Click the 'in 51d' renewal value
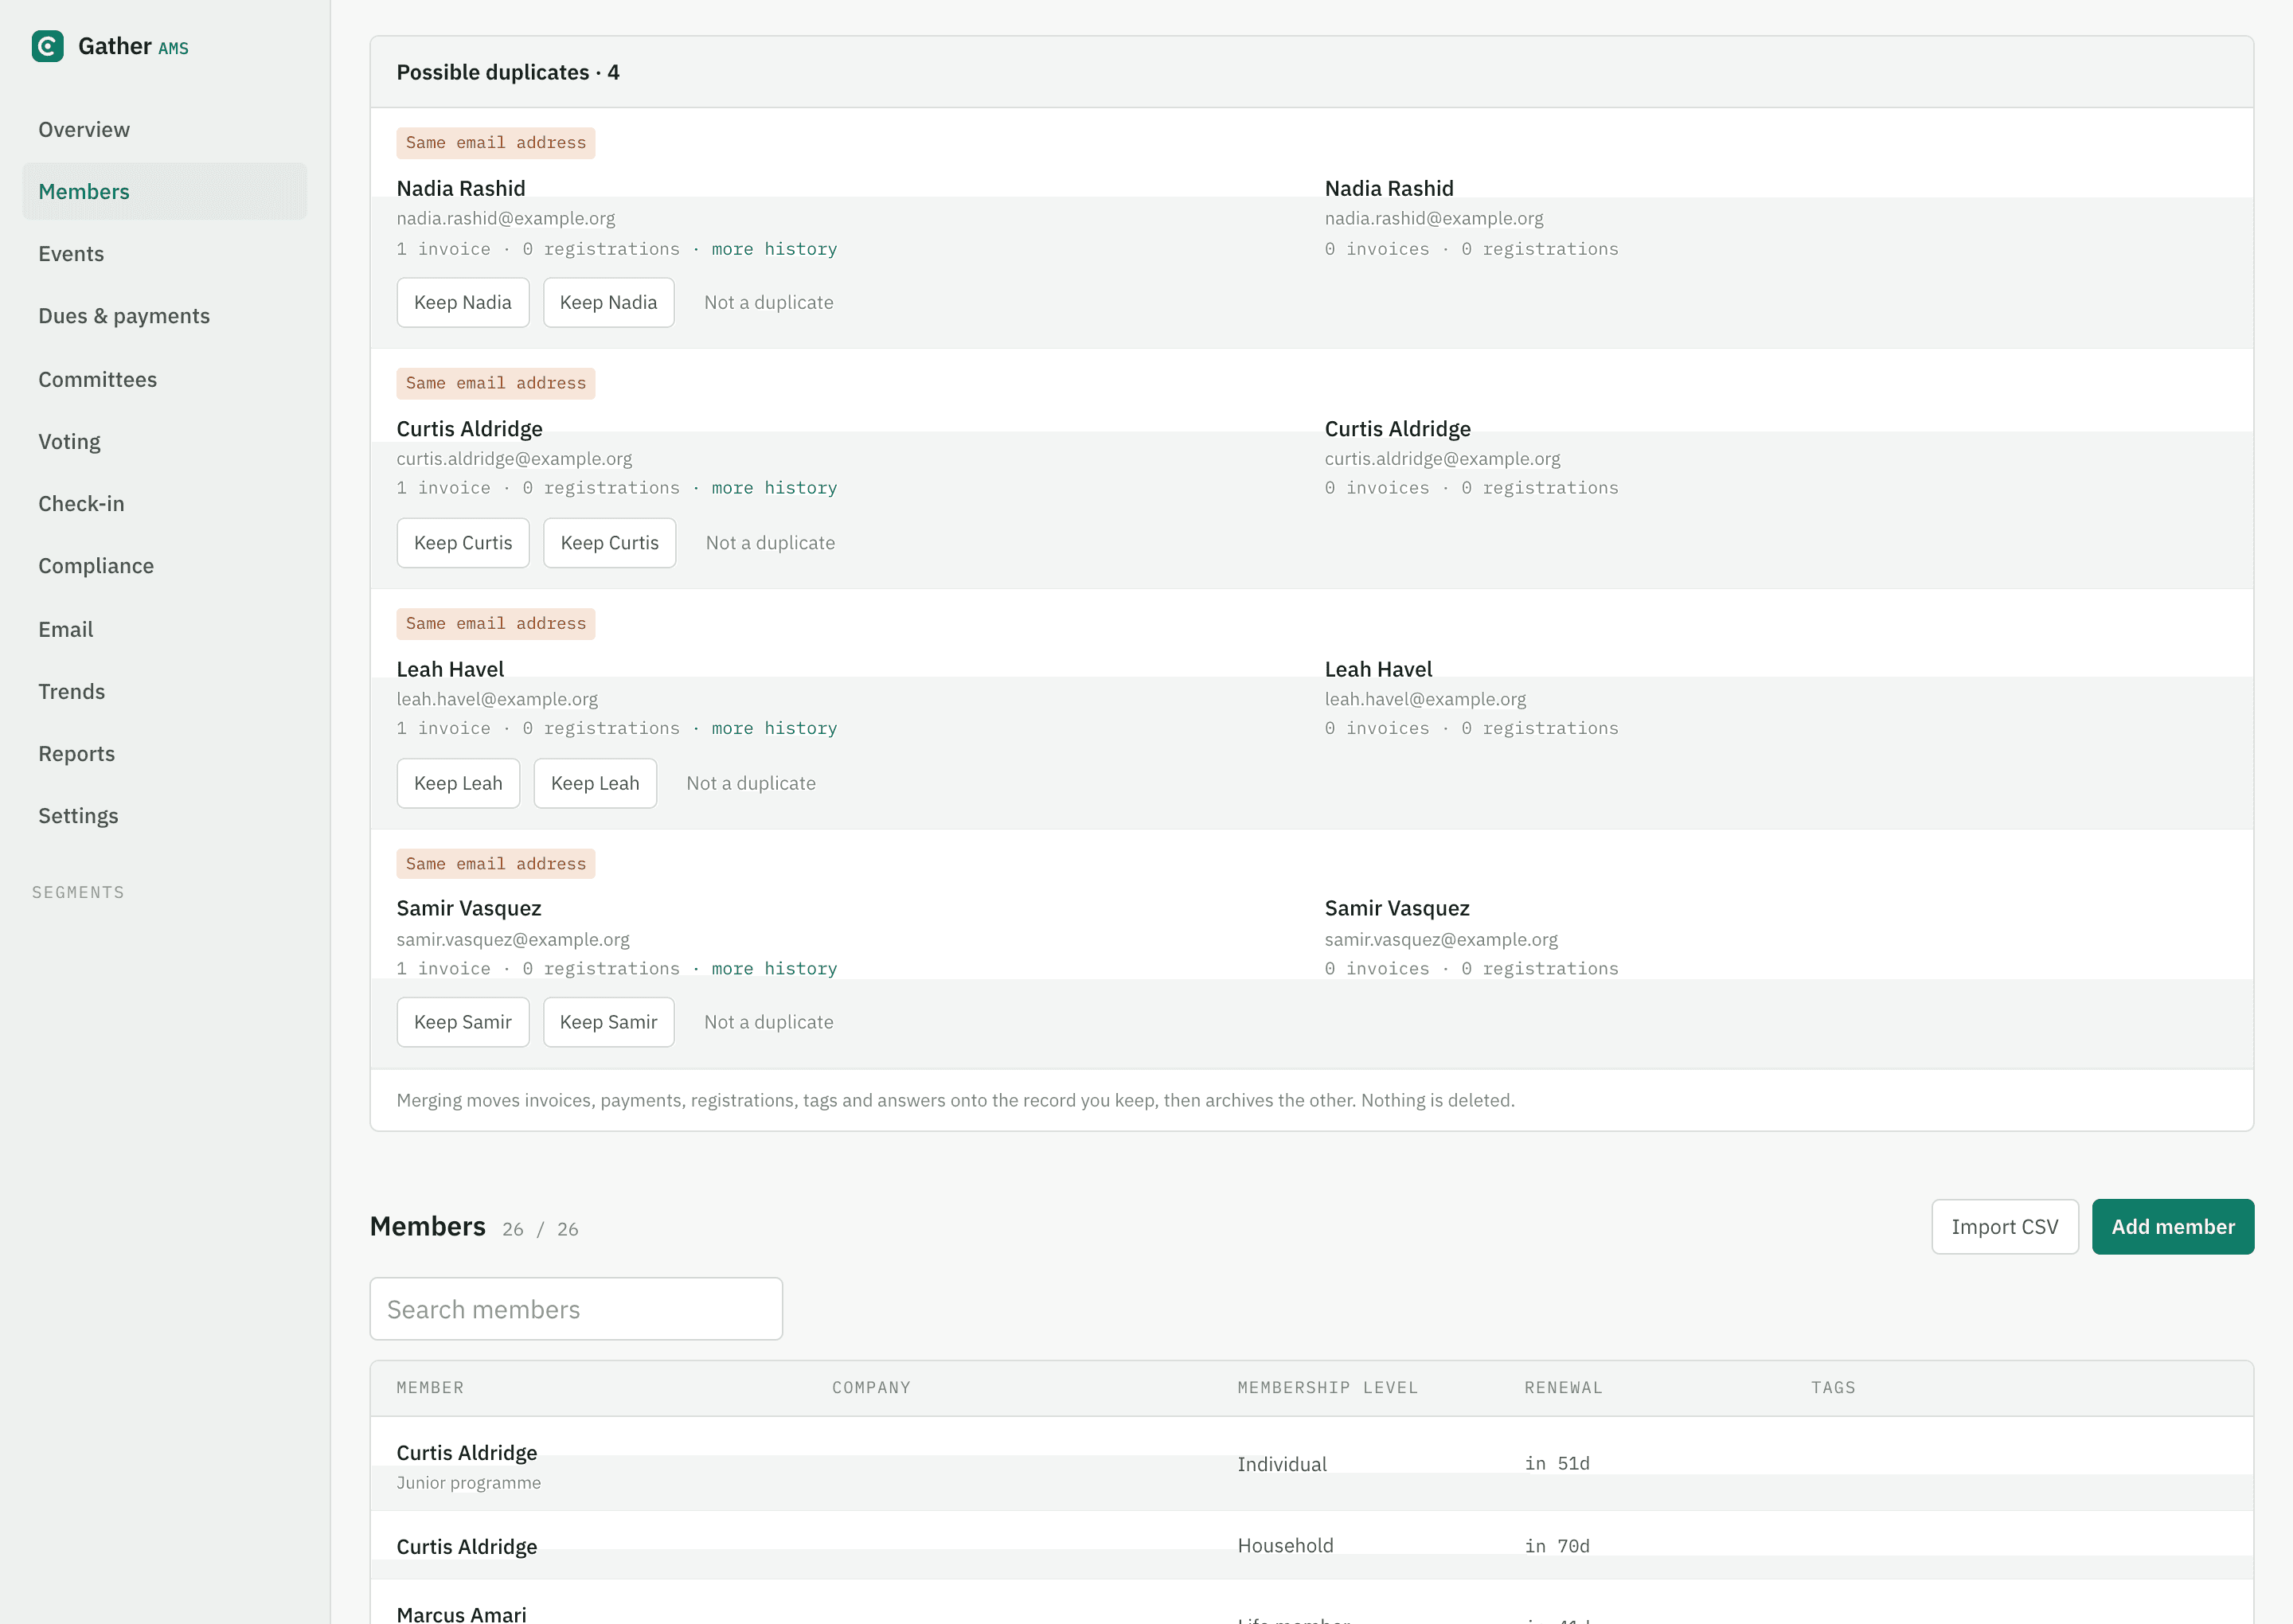The height and width of the screenshot is (1624, 2293). [1557, 1464]
